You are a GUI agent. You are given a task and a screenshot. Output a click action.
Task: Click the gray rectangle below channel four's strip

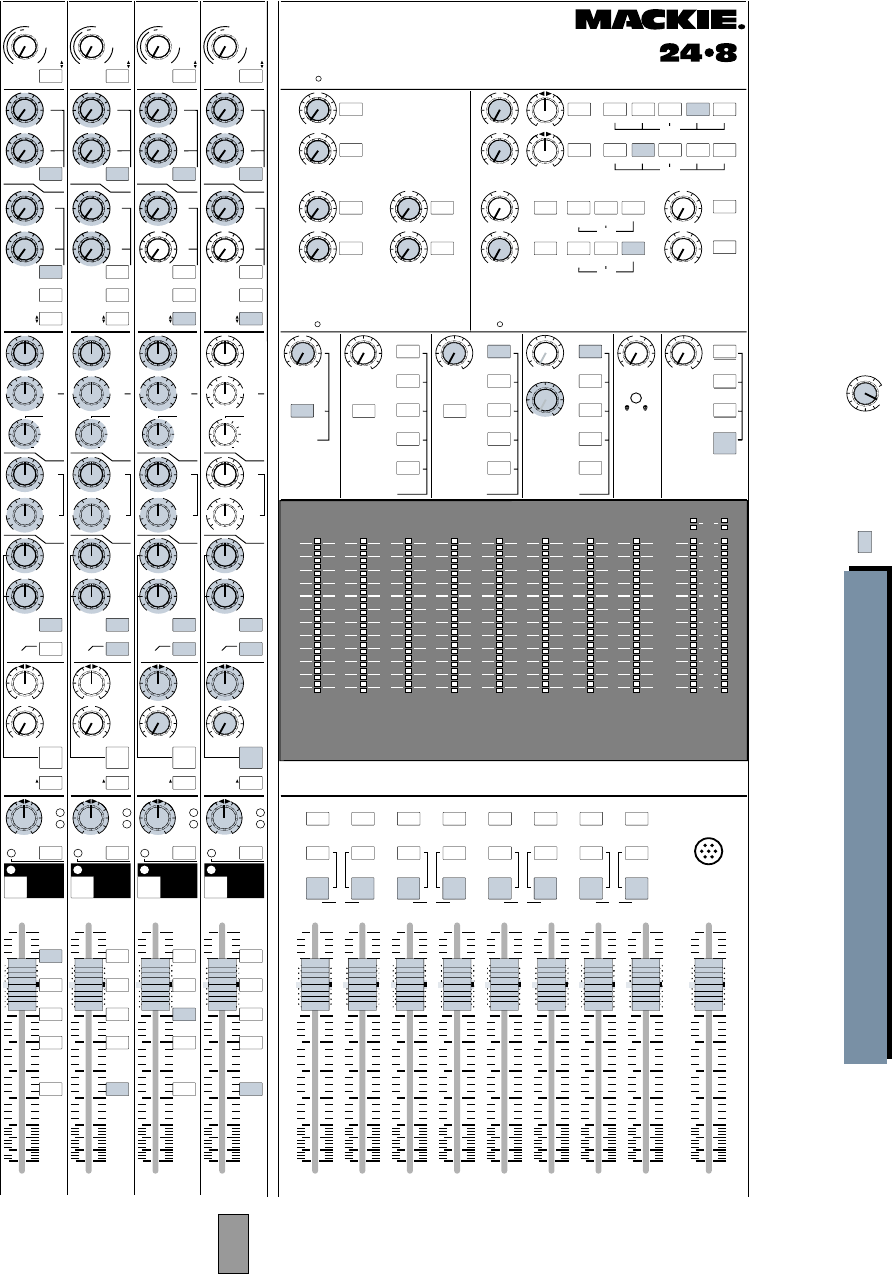tap(233, 1244)
